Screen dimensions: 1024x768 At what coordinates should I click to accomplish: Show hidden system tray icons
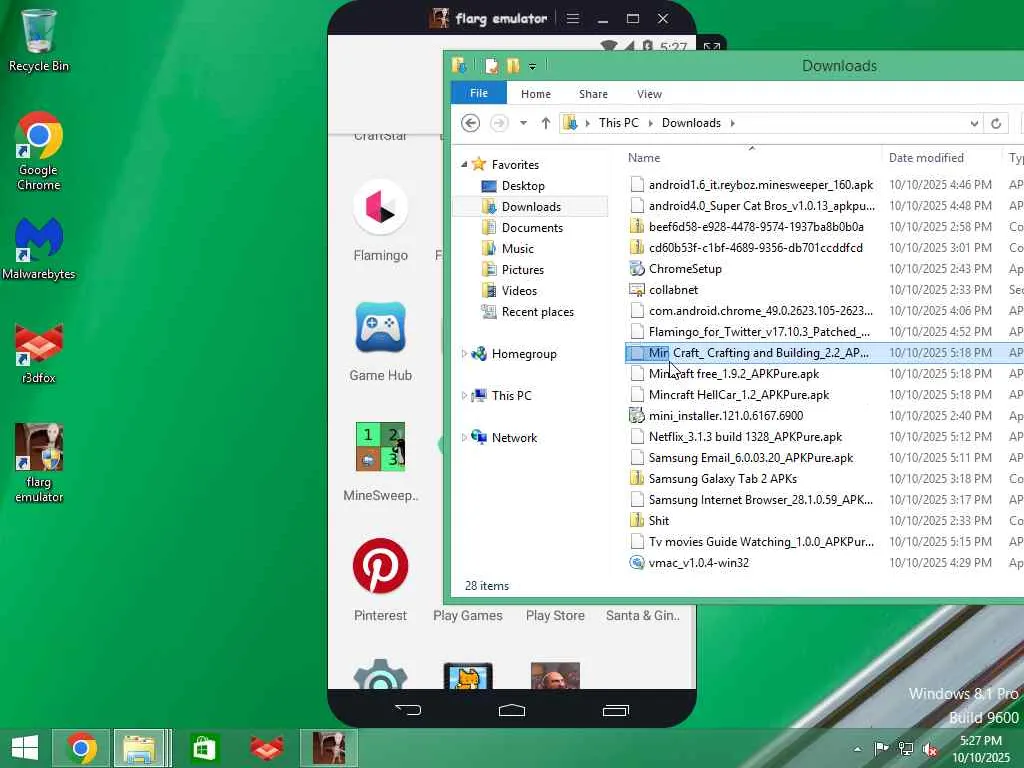tap(857, 749)
